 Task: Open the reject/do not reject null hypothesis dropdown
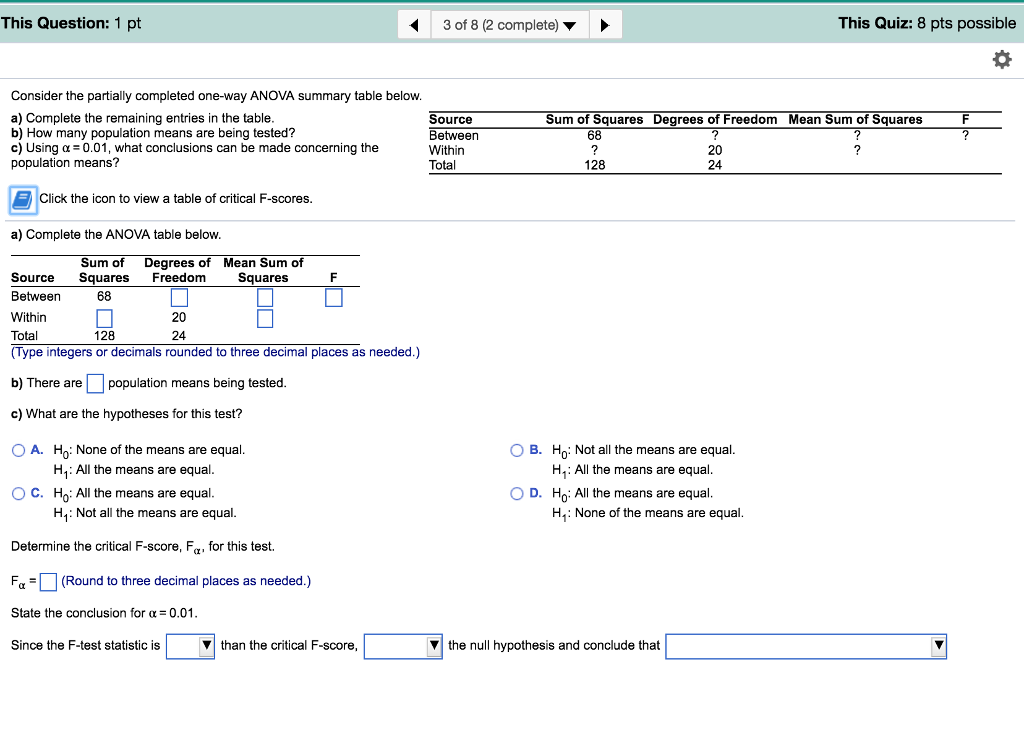[x=403, y=646]
